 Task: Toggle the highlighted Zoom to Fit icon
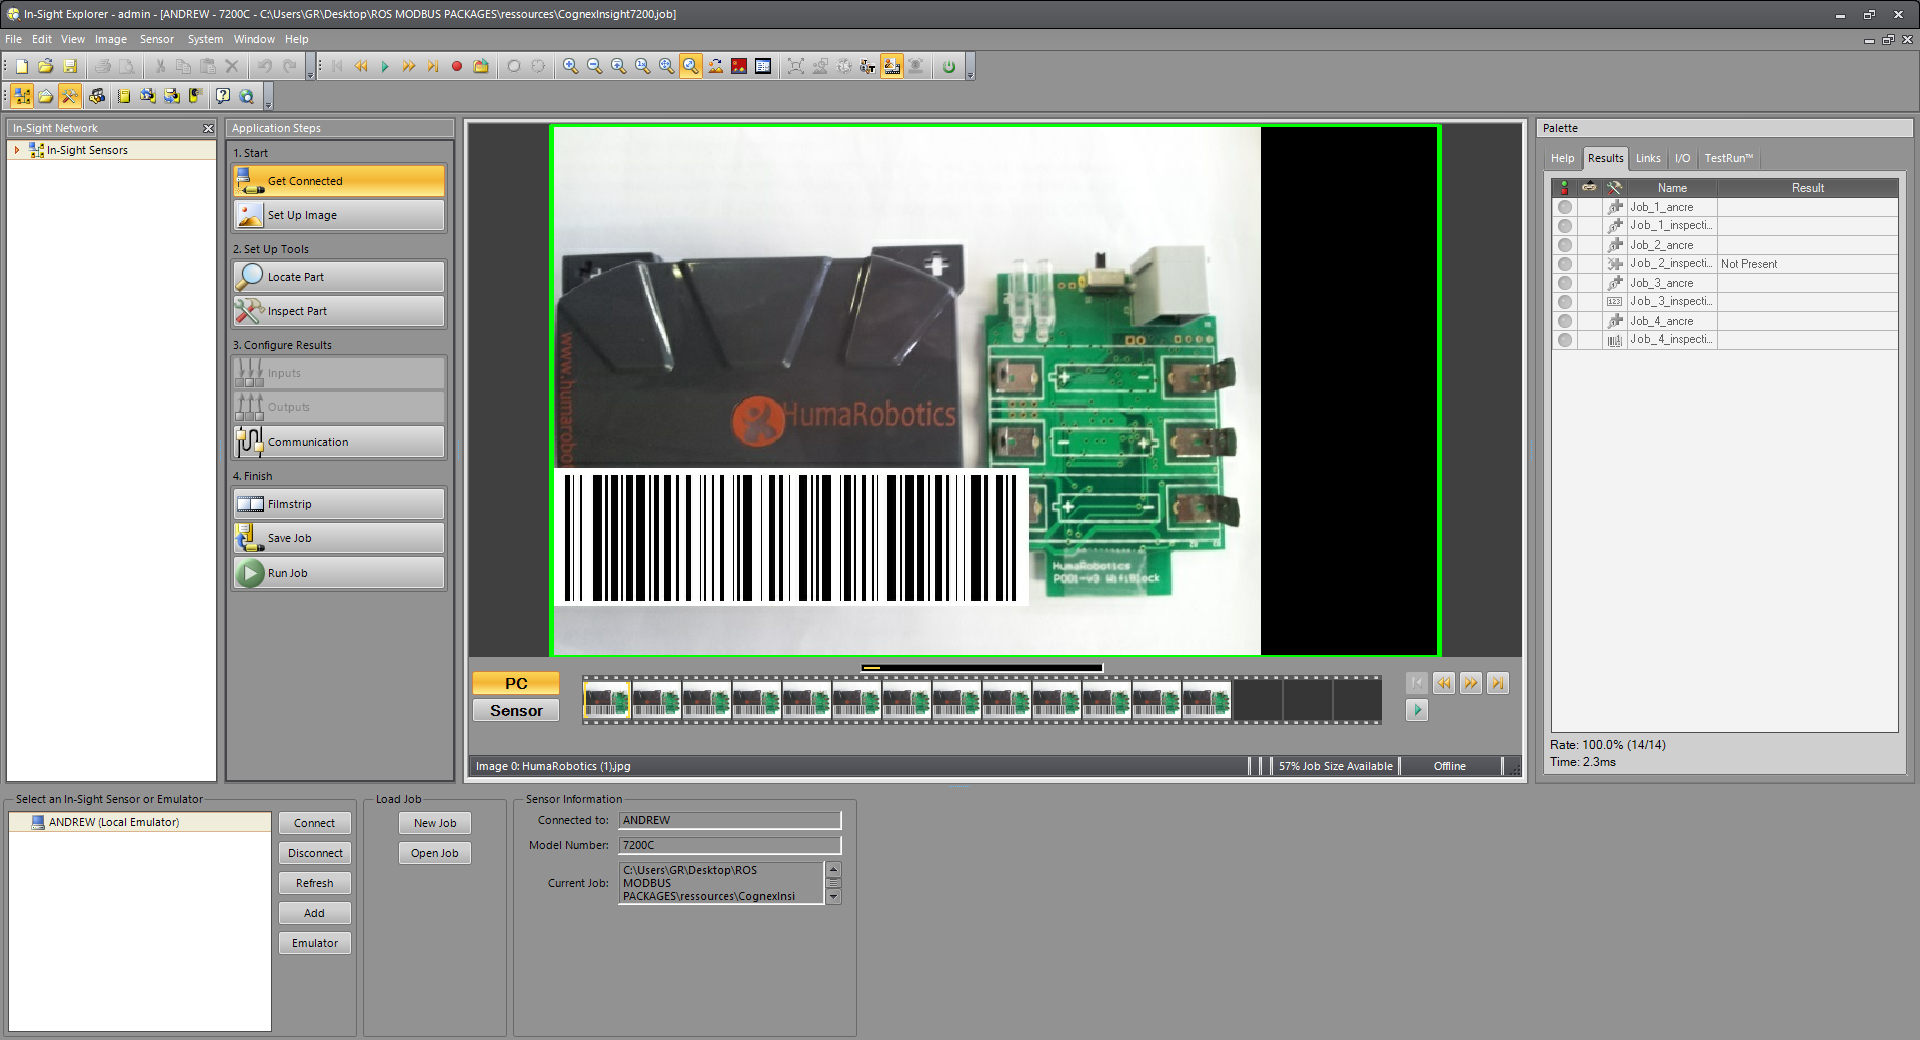tap(690, 66)
